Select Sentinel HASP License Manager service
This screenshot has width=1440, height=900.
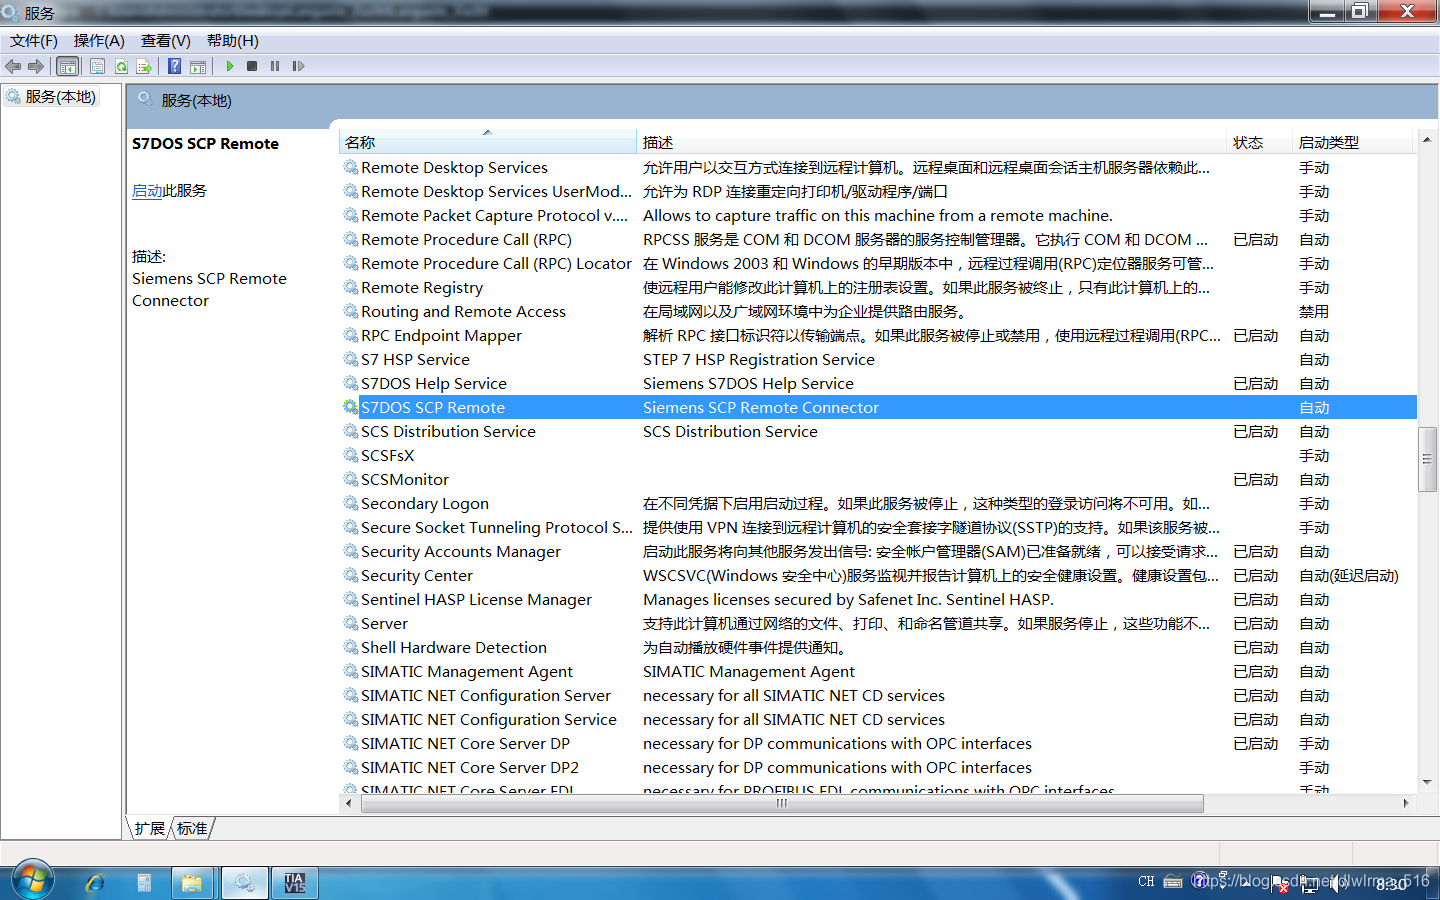[476, 600]
